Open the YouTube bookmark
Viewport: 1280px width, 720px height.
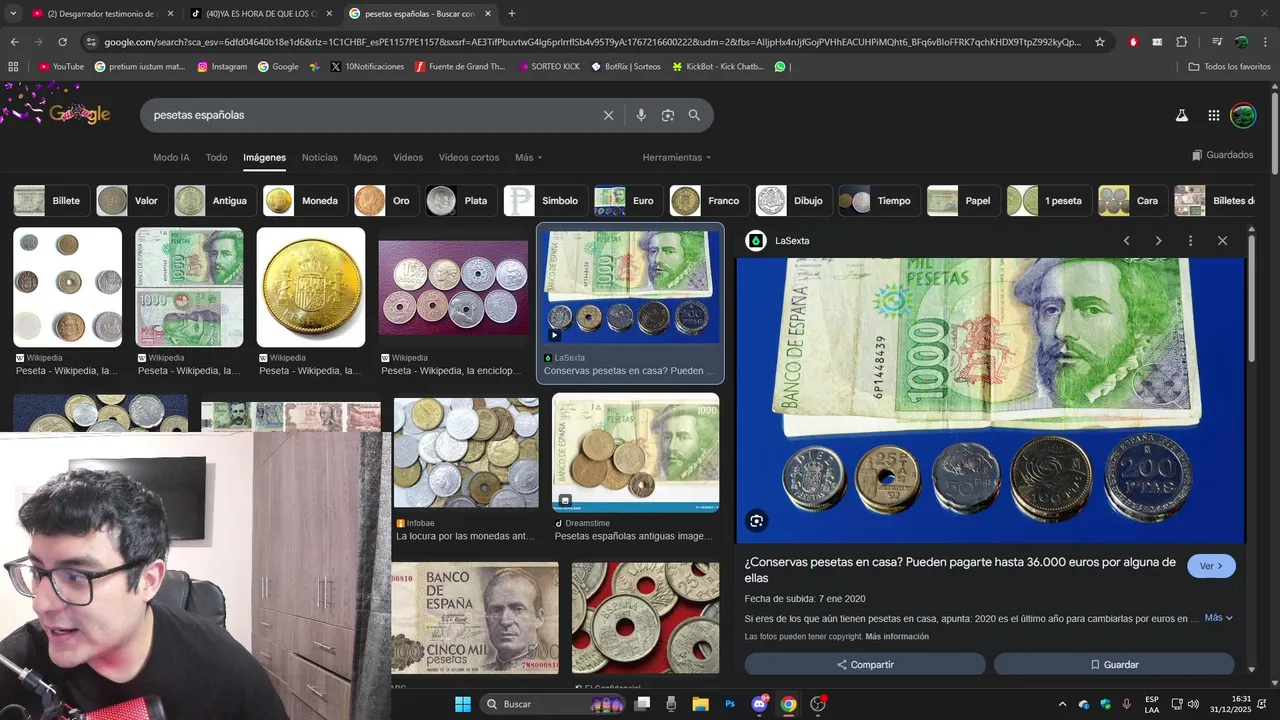click(61, 67)
